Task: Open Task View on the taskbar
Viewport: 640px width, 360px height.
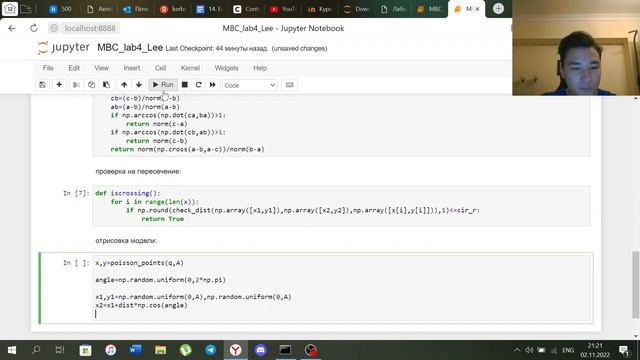Action: (x=60, y=350)
